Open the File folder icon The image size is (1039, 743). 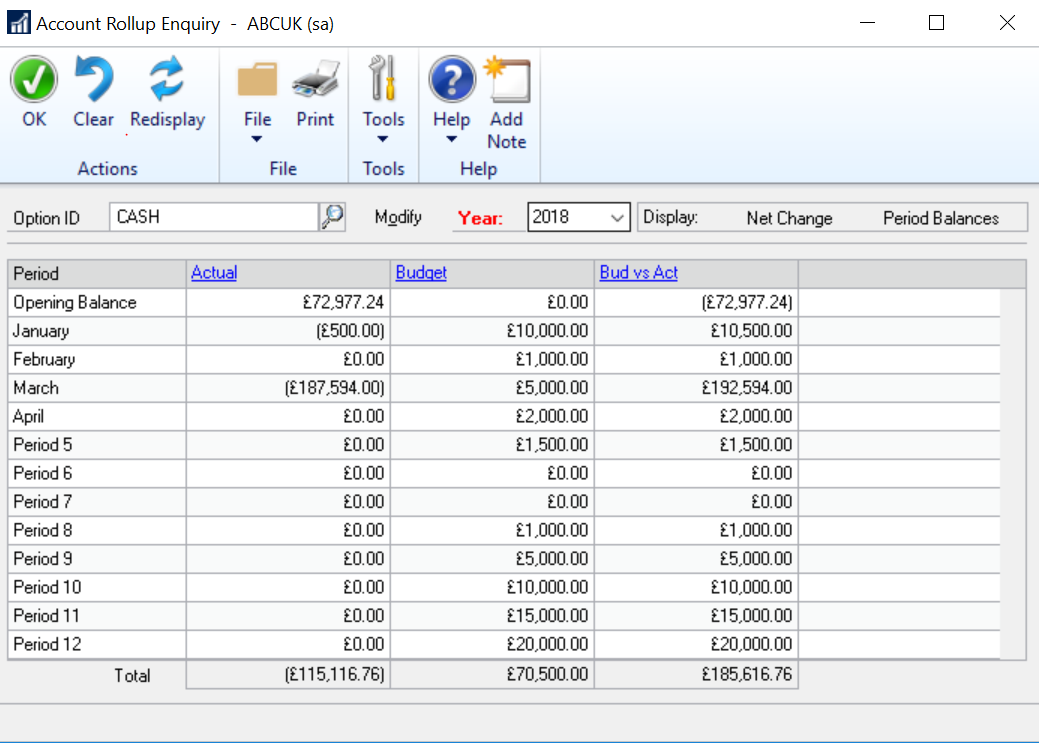coord(257,80)
